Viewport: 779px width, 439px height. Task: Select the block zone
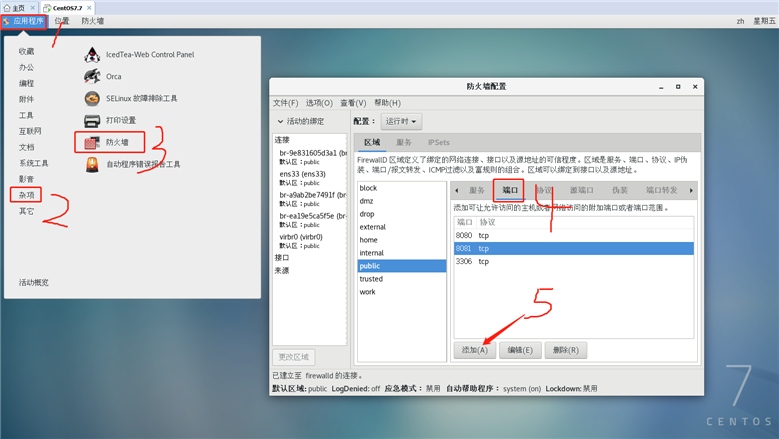[x=401, y=188]
